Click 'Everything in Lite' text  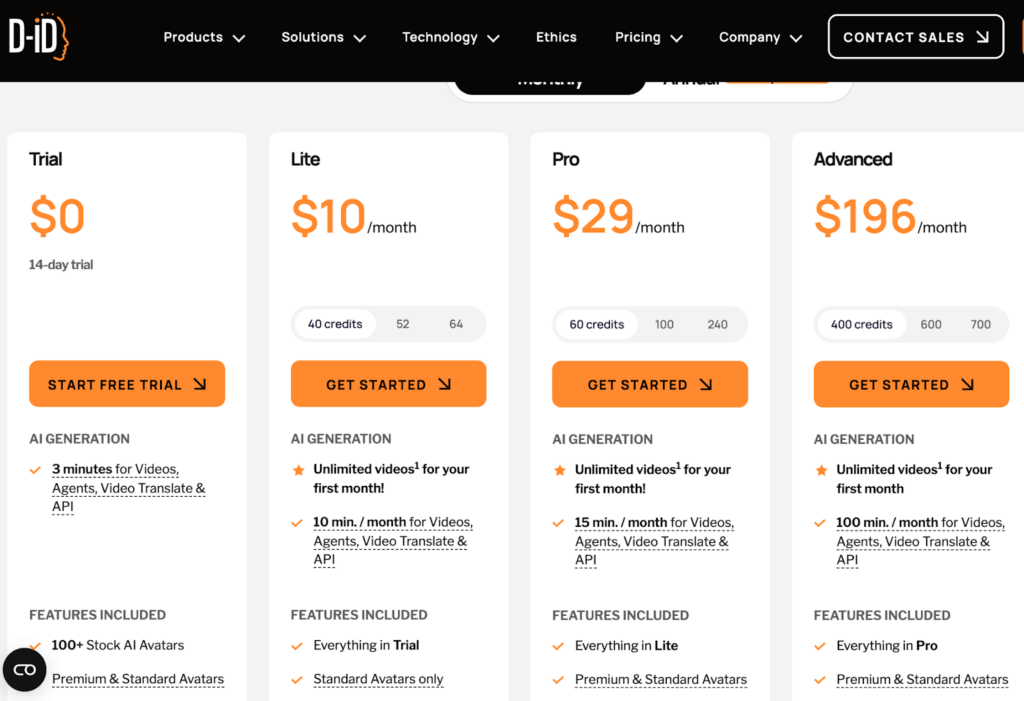626,645
